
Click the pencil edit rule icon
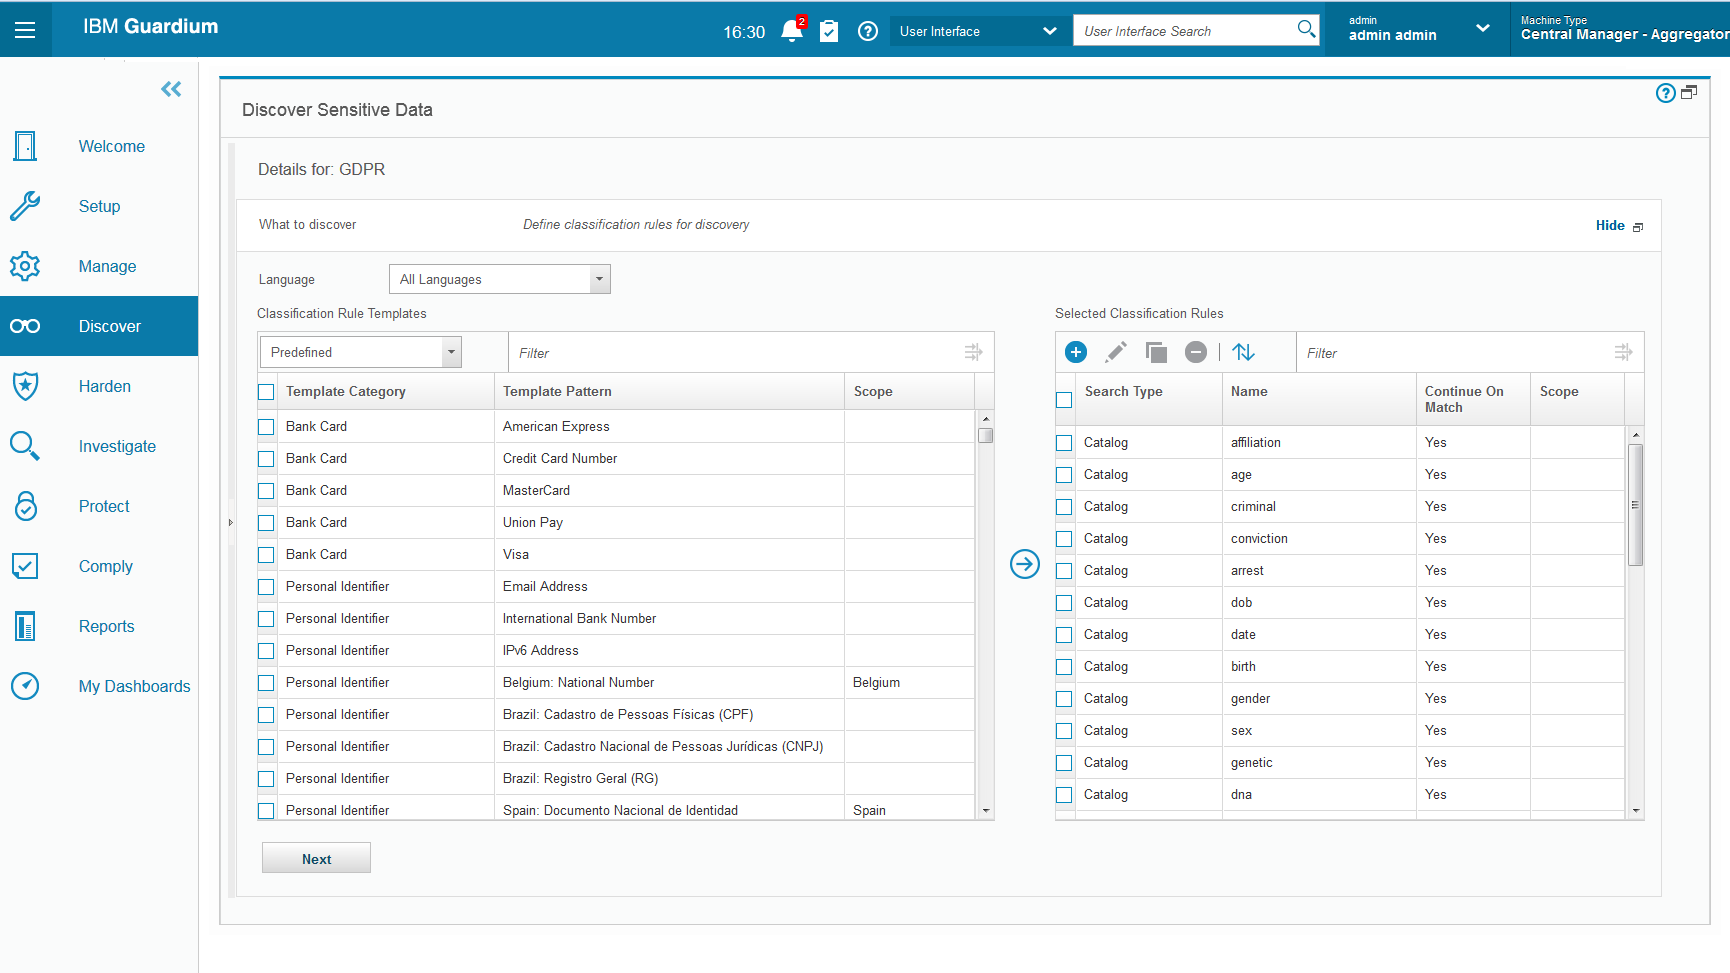tap(1116, 352)
